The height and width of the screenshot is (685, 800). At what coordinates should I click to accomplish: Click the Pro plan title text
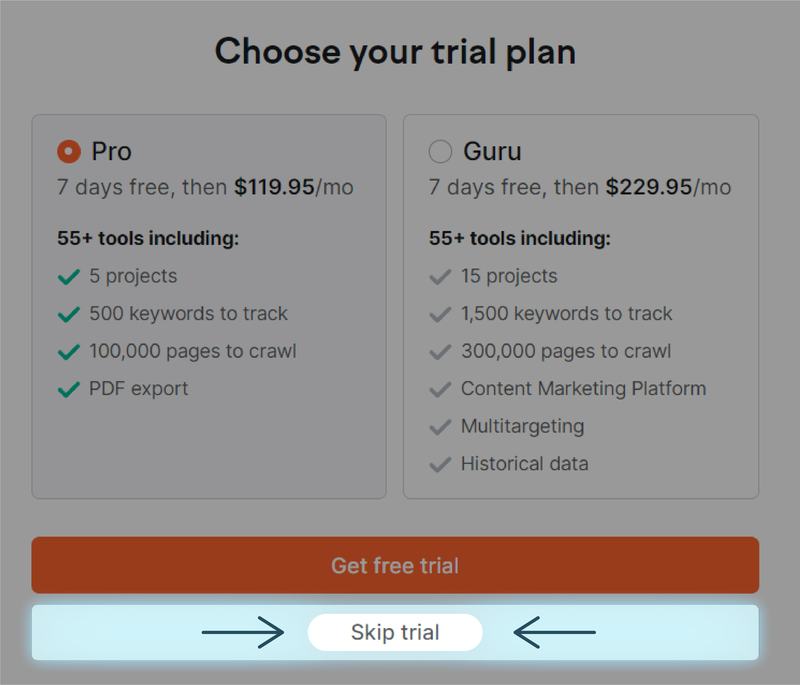pos(111,152)
